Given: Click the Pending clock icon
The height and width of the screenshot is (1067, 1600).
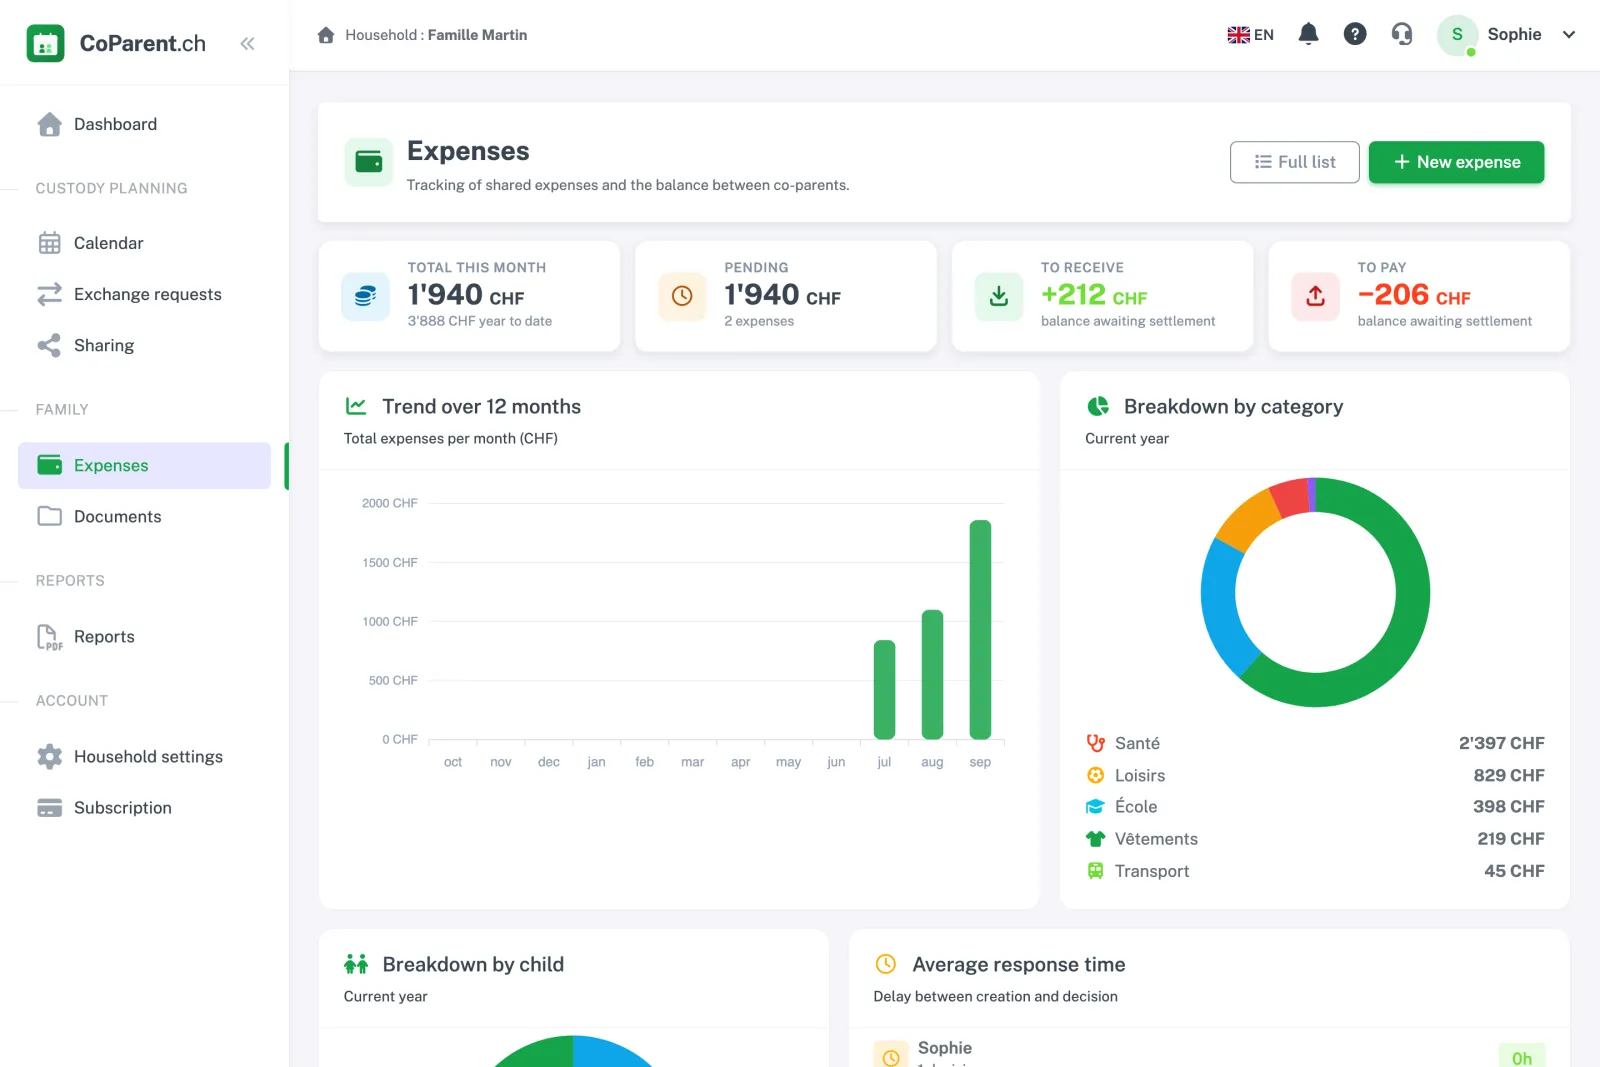Looking at the screenshot, I should [682, 296].
